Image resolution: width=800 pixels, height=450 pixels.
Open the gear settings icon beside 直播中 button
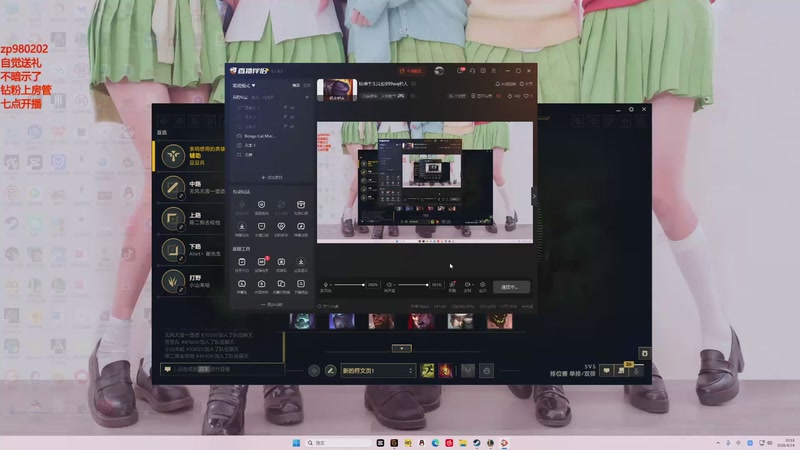pos(483,287)
